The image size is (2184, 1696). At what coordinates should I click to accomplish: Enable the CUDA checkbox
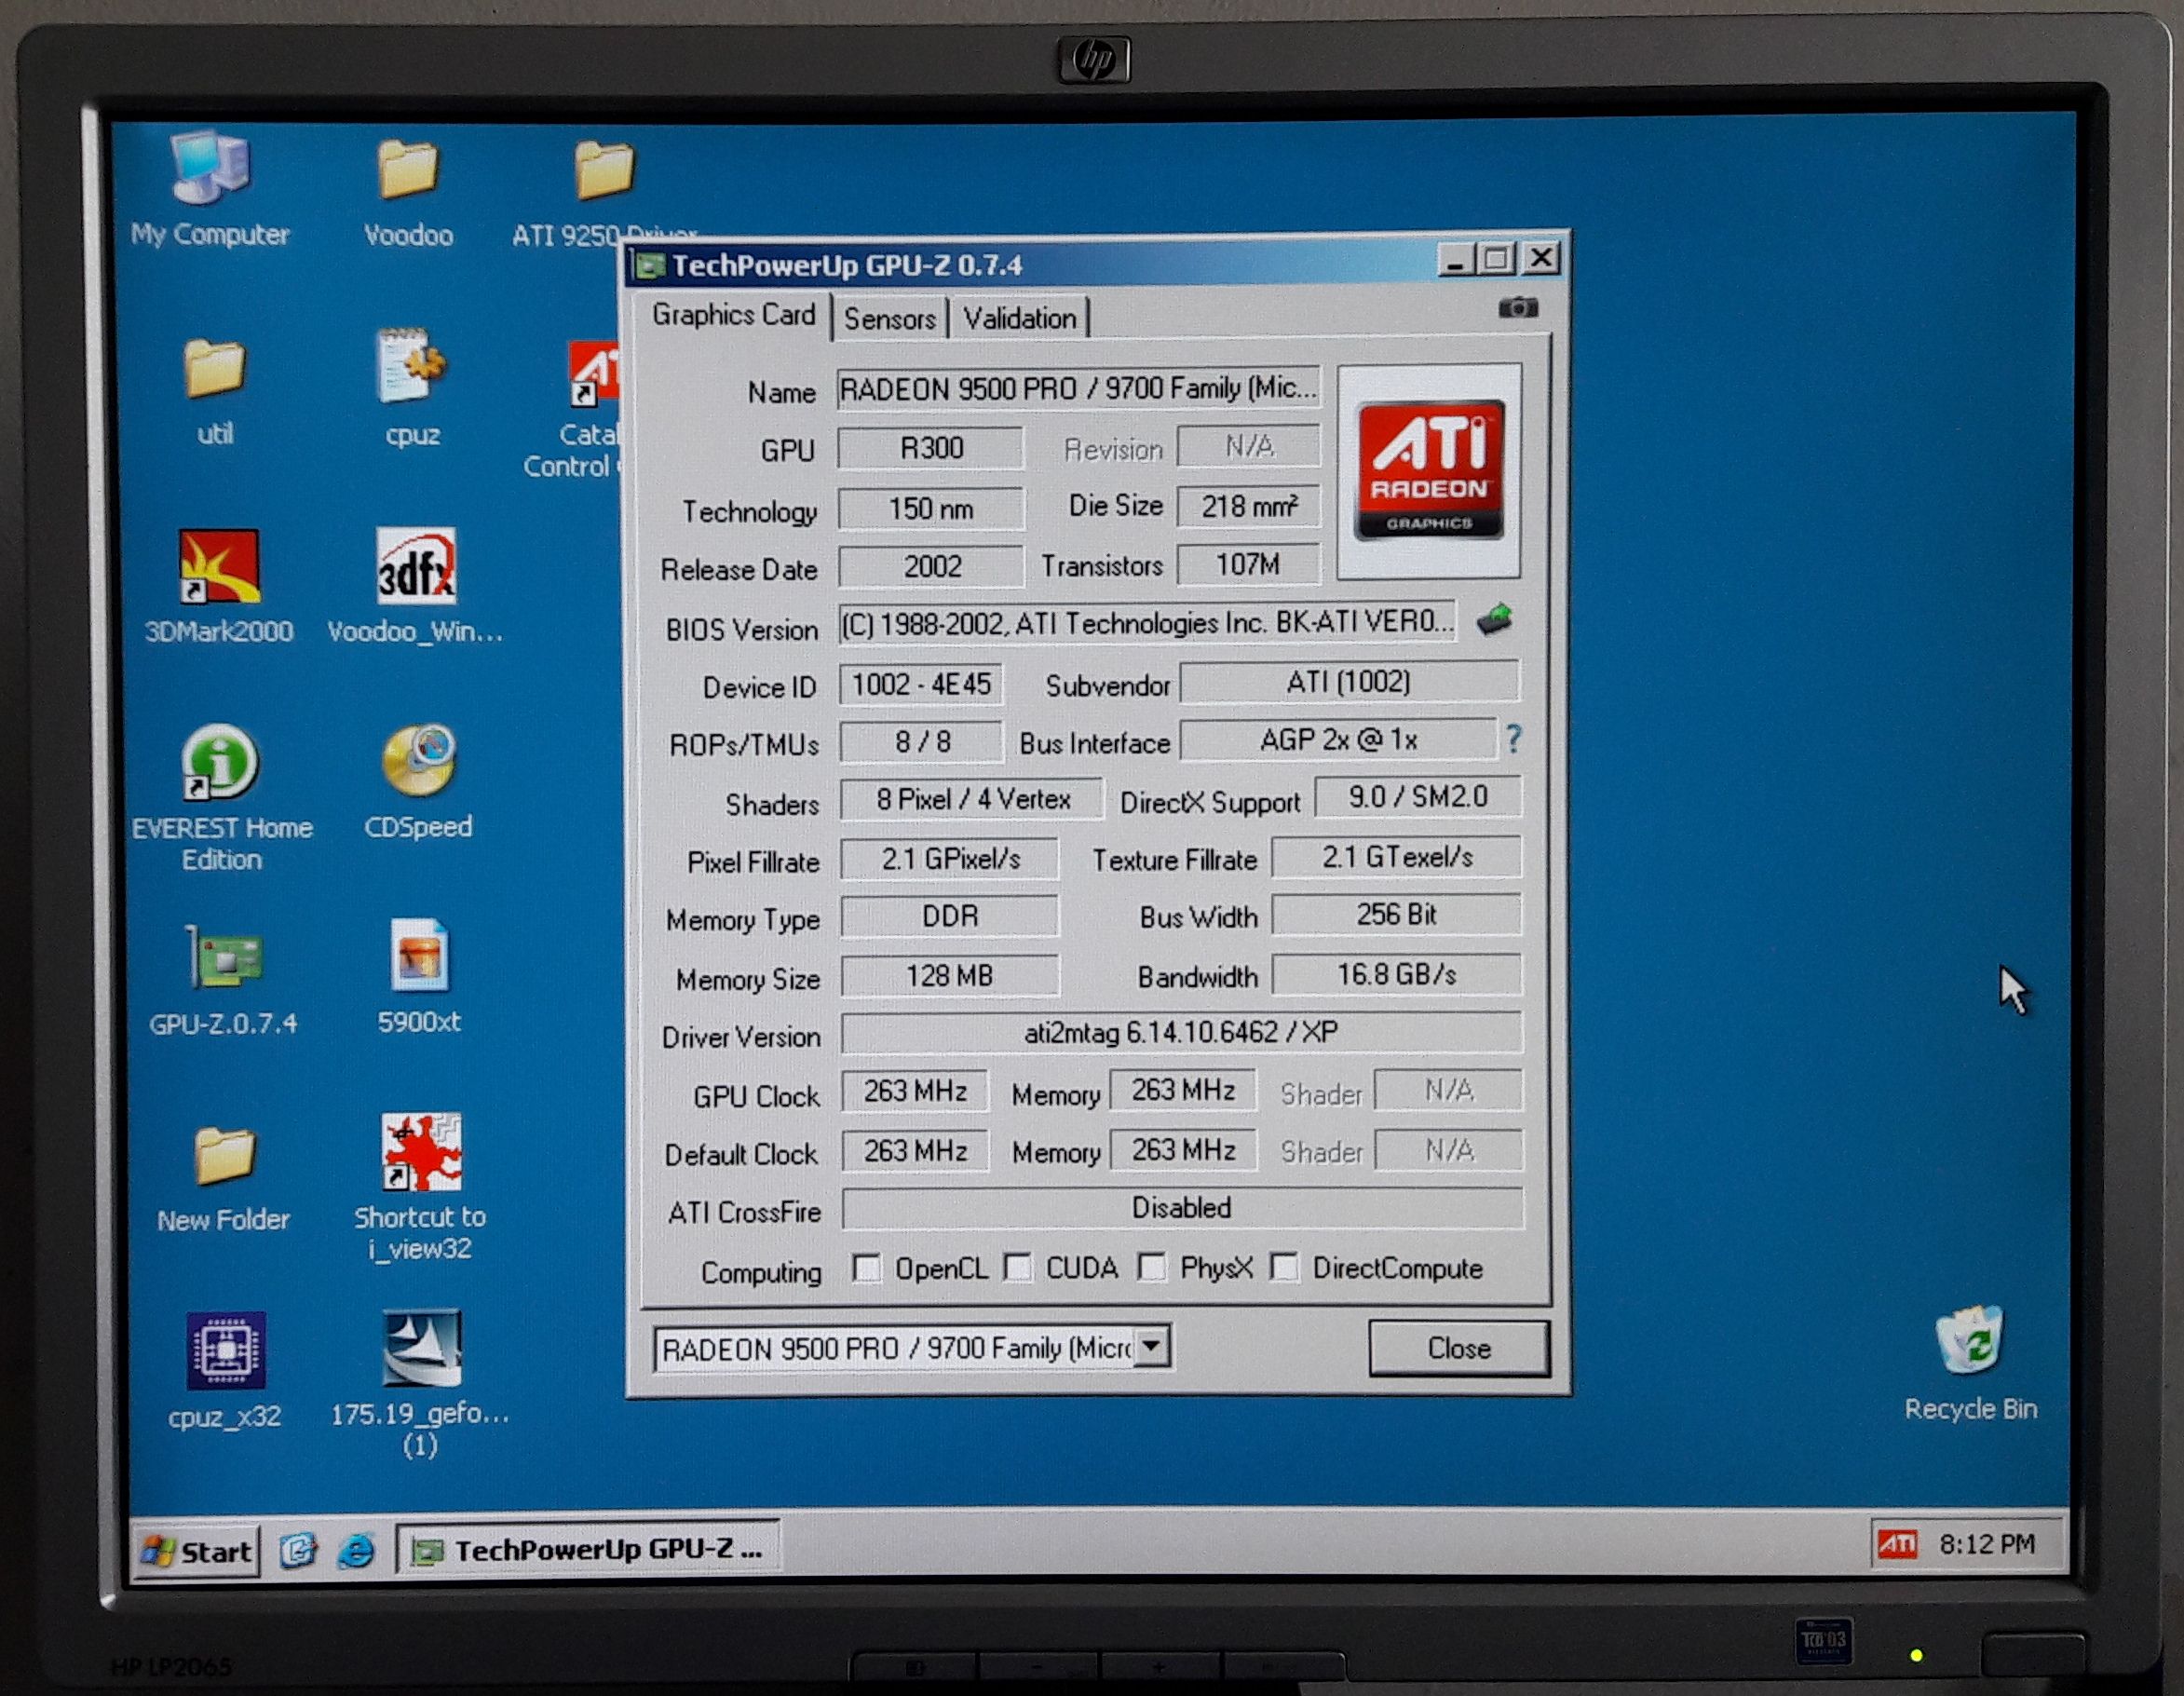pos(1018,1268)
